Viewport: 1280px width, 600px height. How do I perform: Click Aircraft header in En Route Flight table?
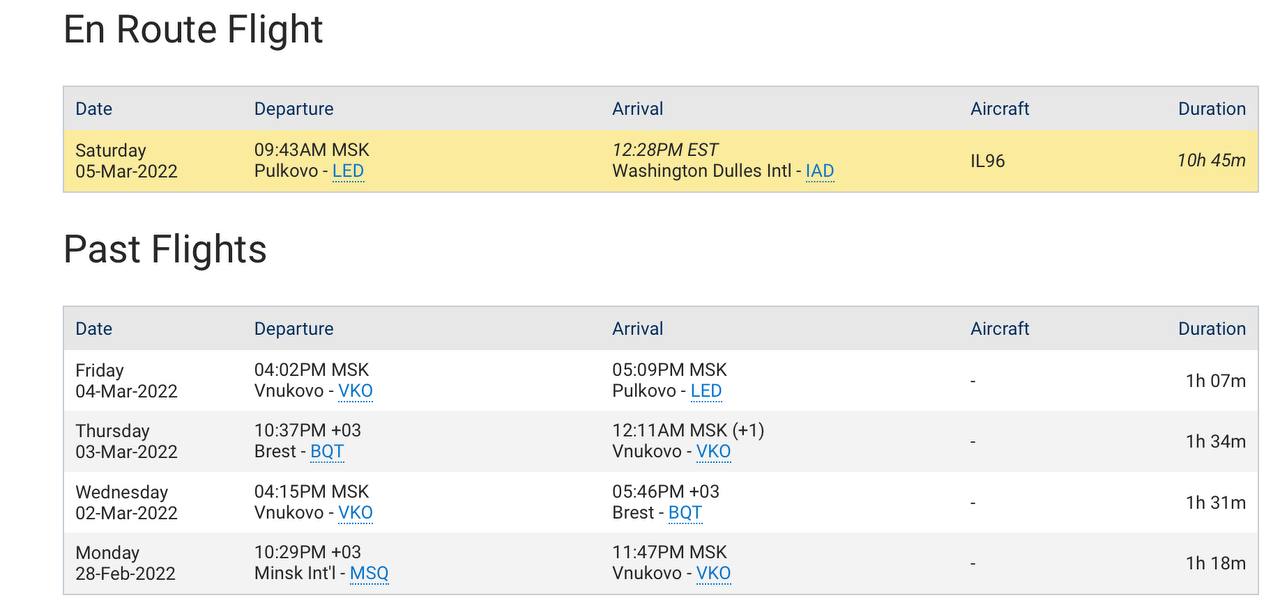[x=999, y=109]
